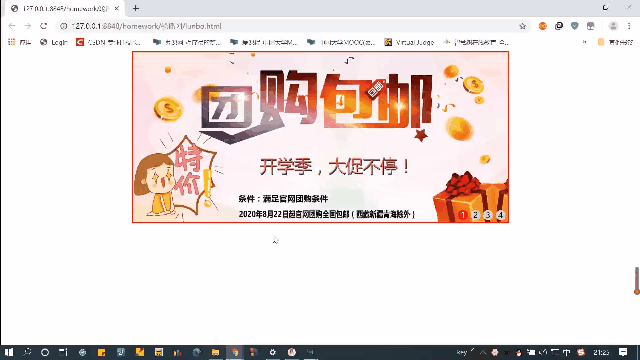The width and height of the screenshot is (640, 360).
Task: Open the Apps bookmarks shortcut
Action: [19, 42]
